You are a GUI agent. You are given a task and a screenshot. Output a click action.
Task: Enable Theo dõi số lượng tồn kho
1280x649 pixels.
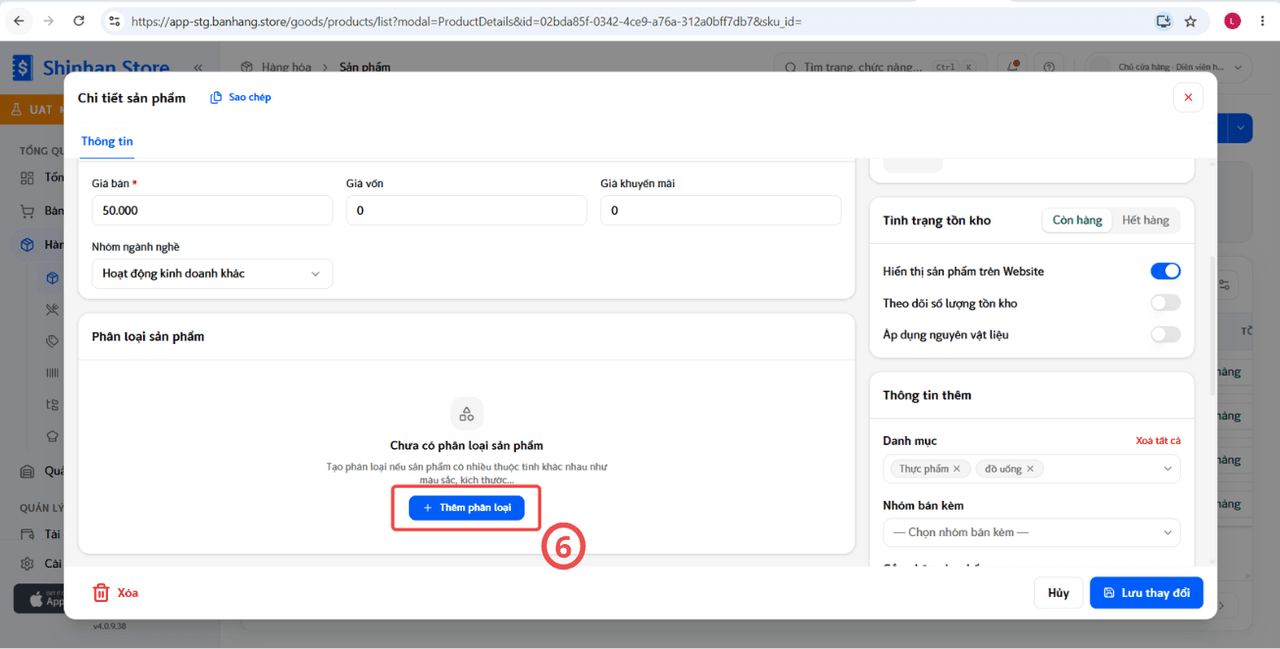[1165, 303]
